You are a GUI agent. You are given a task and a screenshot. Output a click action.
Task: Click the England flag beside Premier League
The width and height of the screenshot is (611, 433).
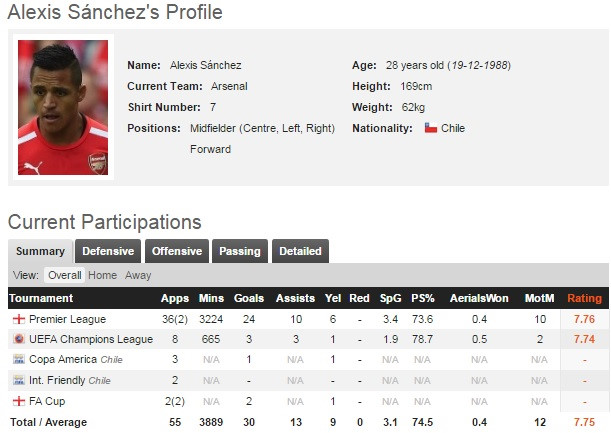pos(18,319)
